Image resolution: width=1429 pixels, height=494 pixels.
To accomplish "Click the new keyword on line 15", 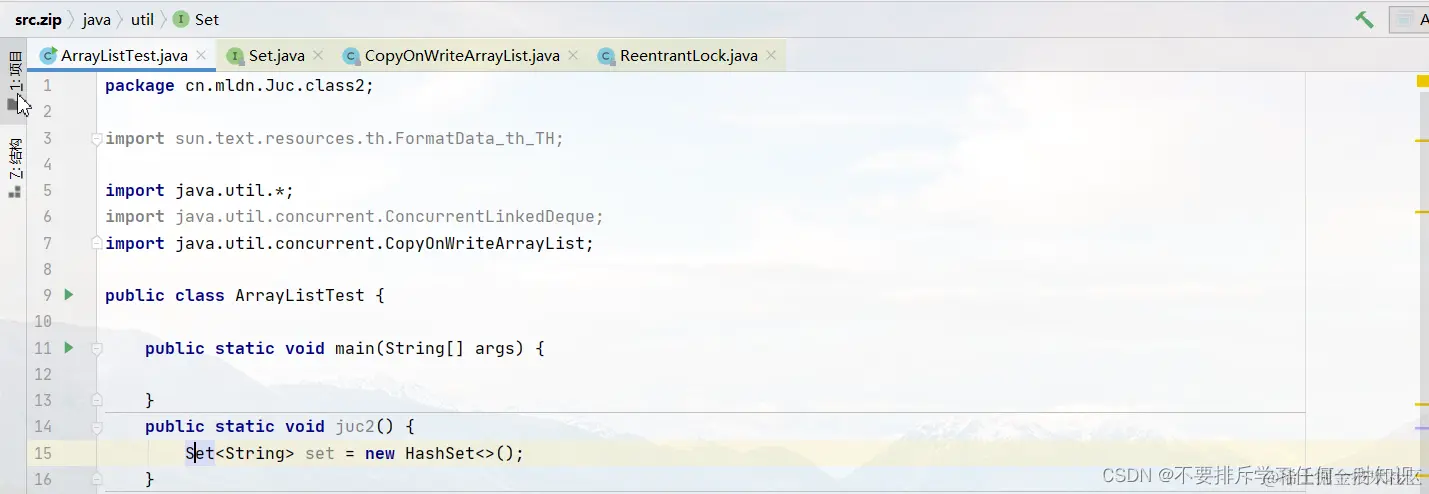I will click(380, 454).
